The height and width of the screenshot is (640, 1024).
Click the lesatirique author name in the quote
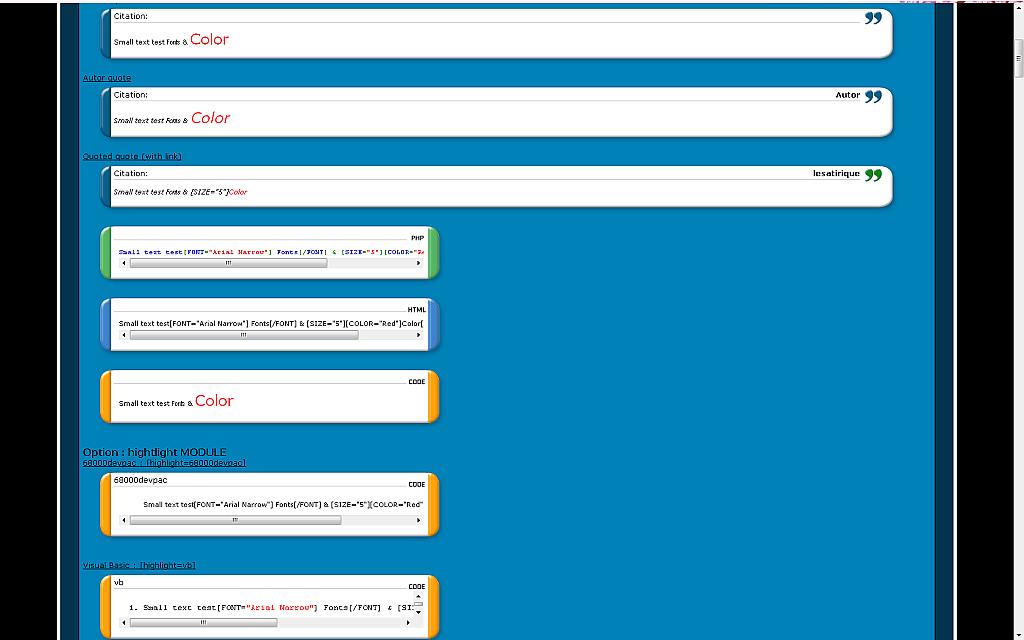tap(836, 173)
